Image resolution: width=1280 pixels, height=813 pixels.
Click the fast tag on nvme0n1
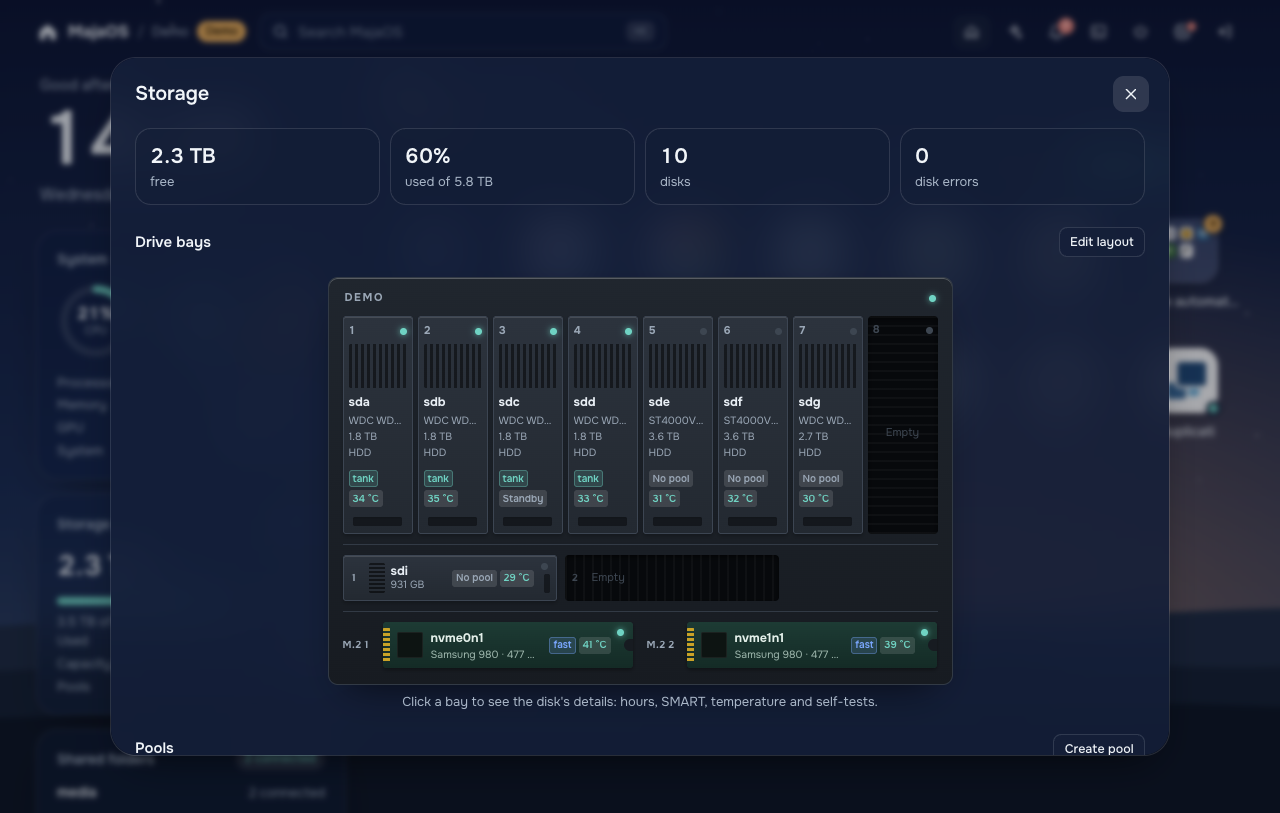(x=563, y=645)
